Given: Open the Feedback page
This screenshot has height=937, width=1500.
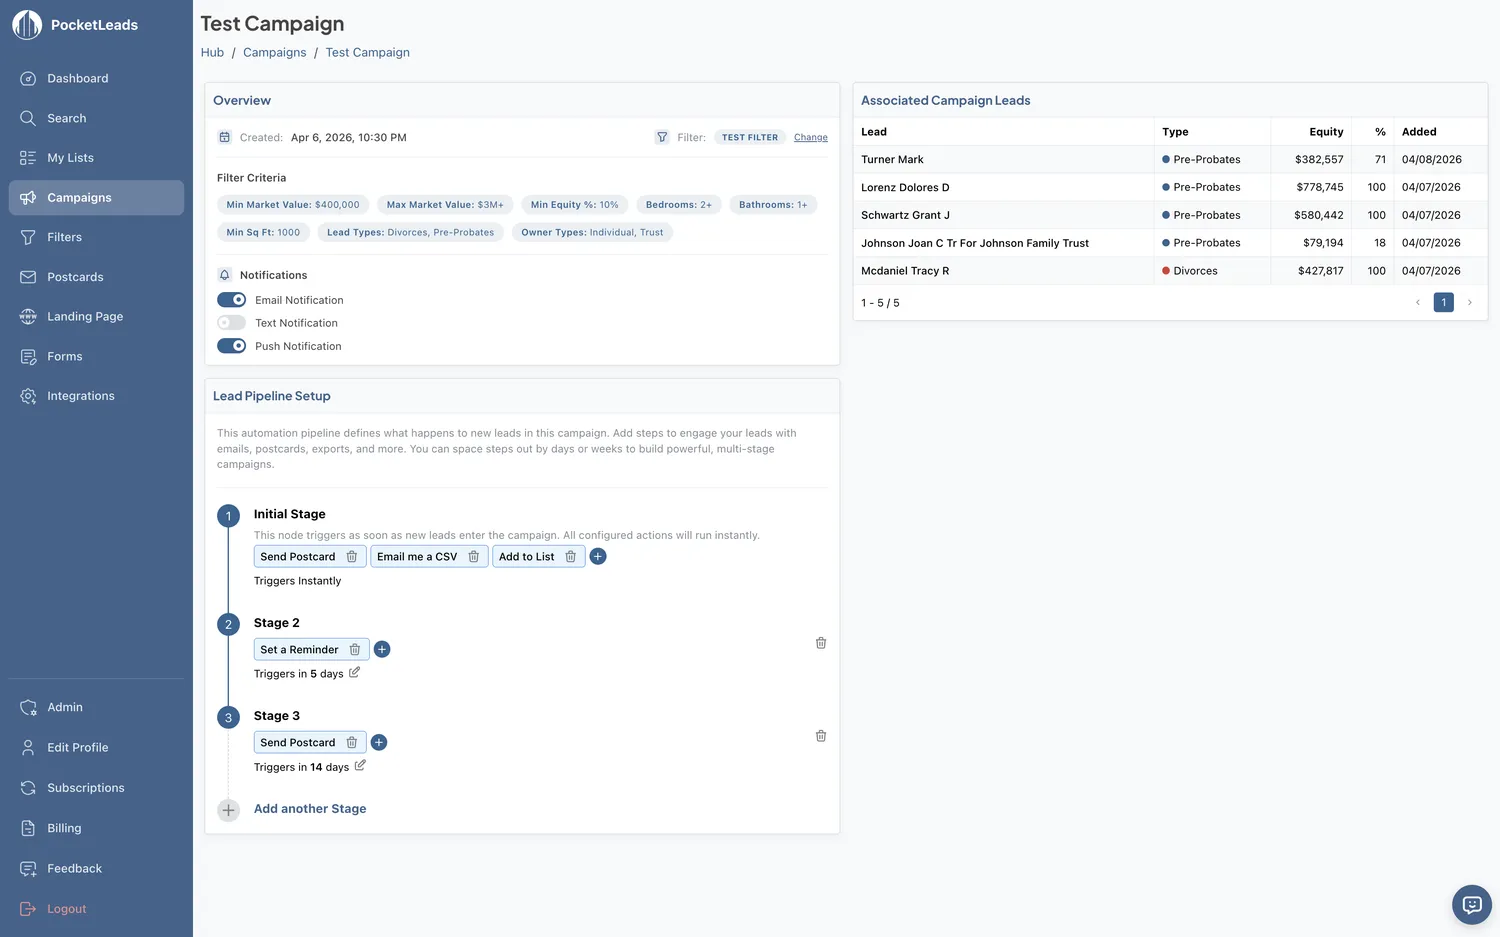Looking at the screenshot, I should click(x=96, y=869).
